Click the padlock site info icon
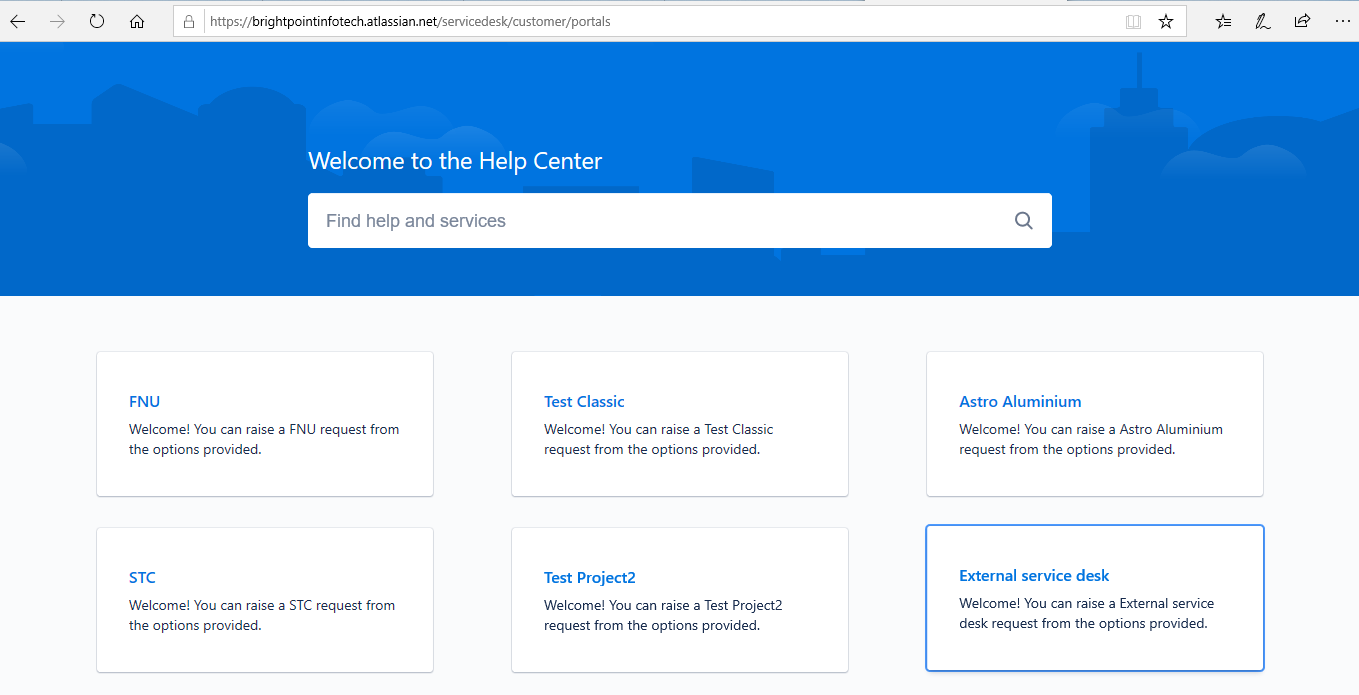The width and height of the screenshot is (1359, 695). tap(189, 21)
